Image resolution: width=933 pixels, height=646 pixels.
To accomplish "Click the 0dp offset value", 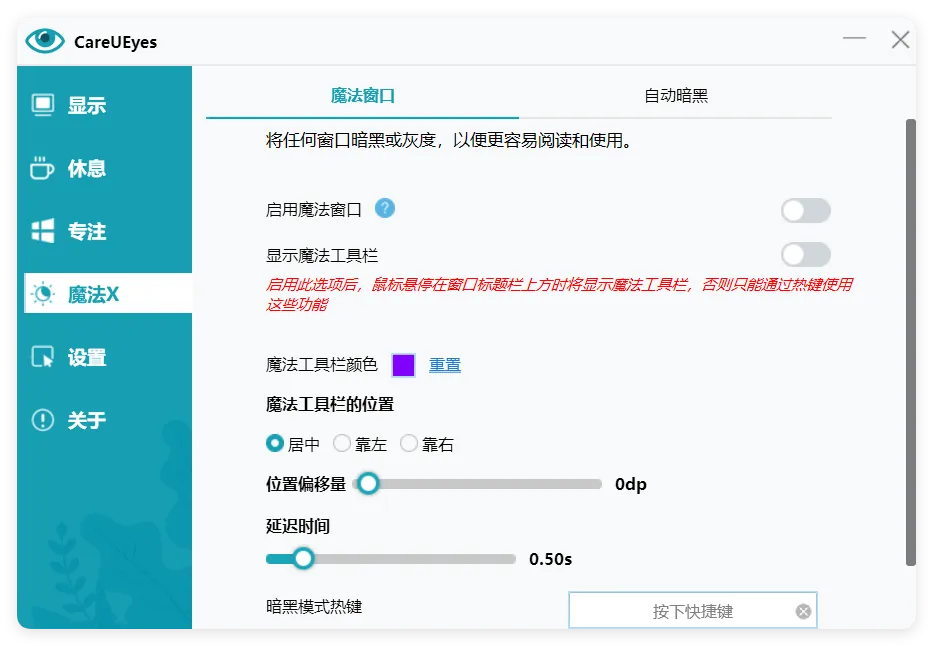I will coord(631,484).
